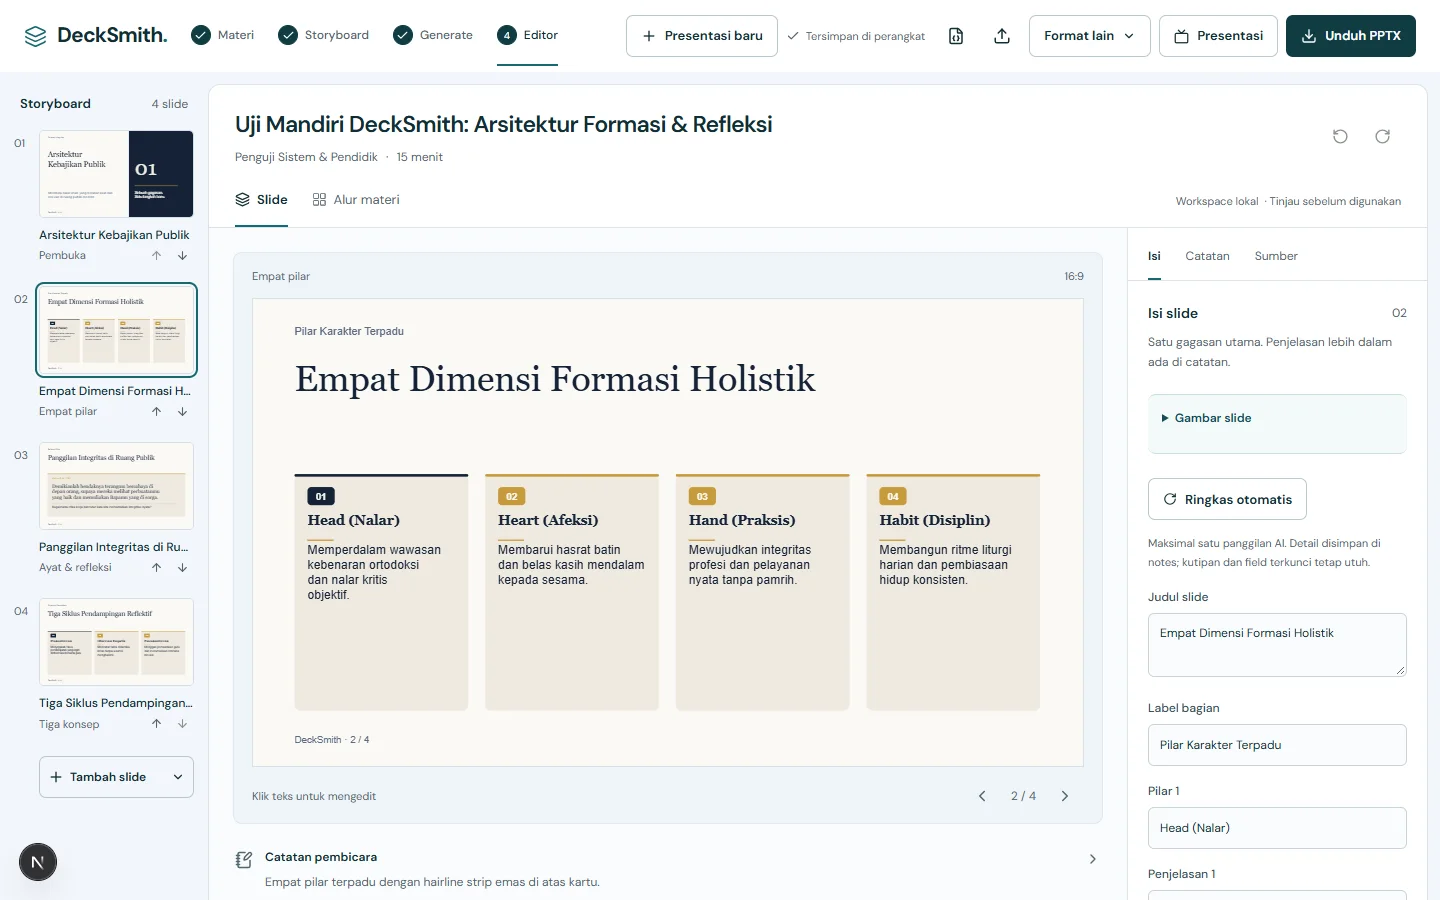Open the Catatan tab
Screen dimensions: 1440x900
click(x=1207, y=256)
